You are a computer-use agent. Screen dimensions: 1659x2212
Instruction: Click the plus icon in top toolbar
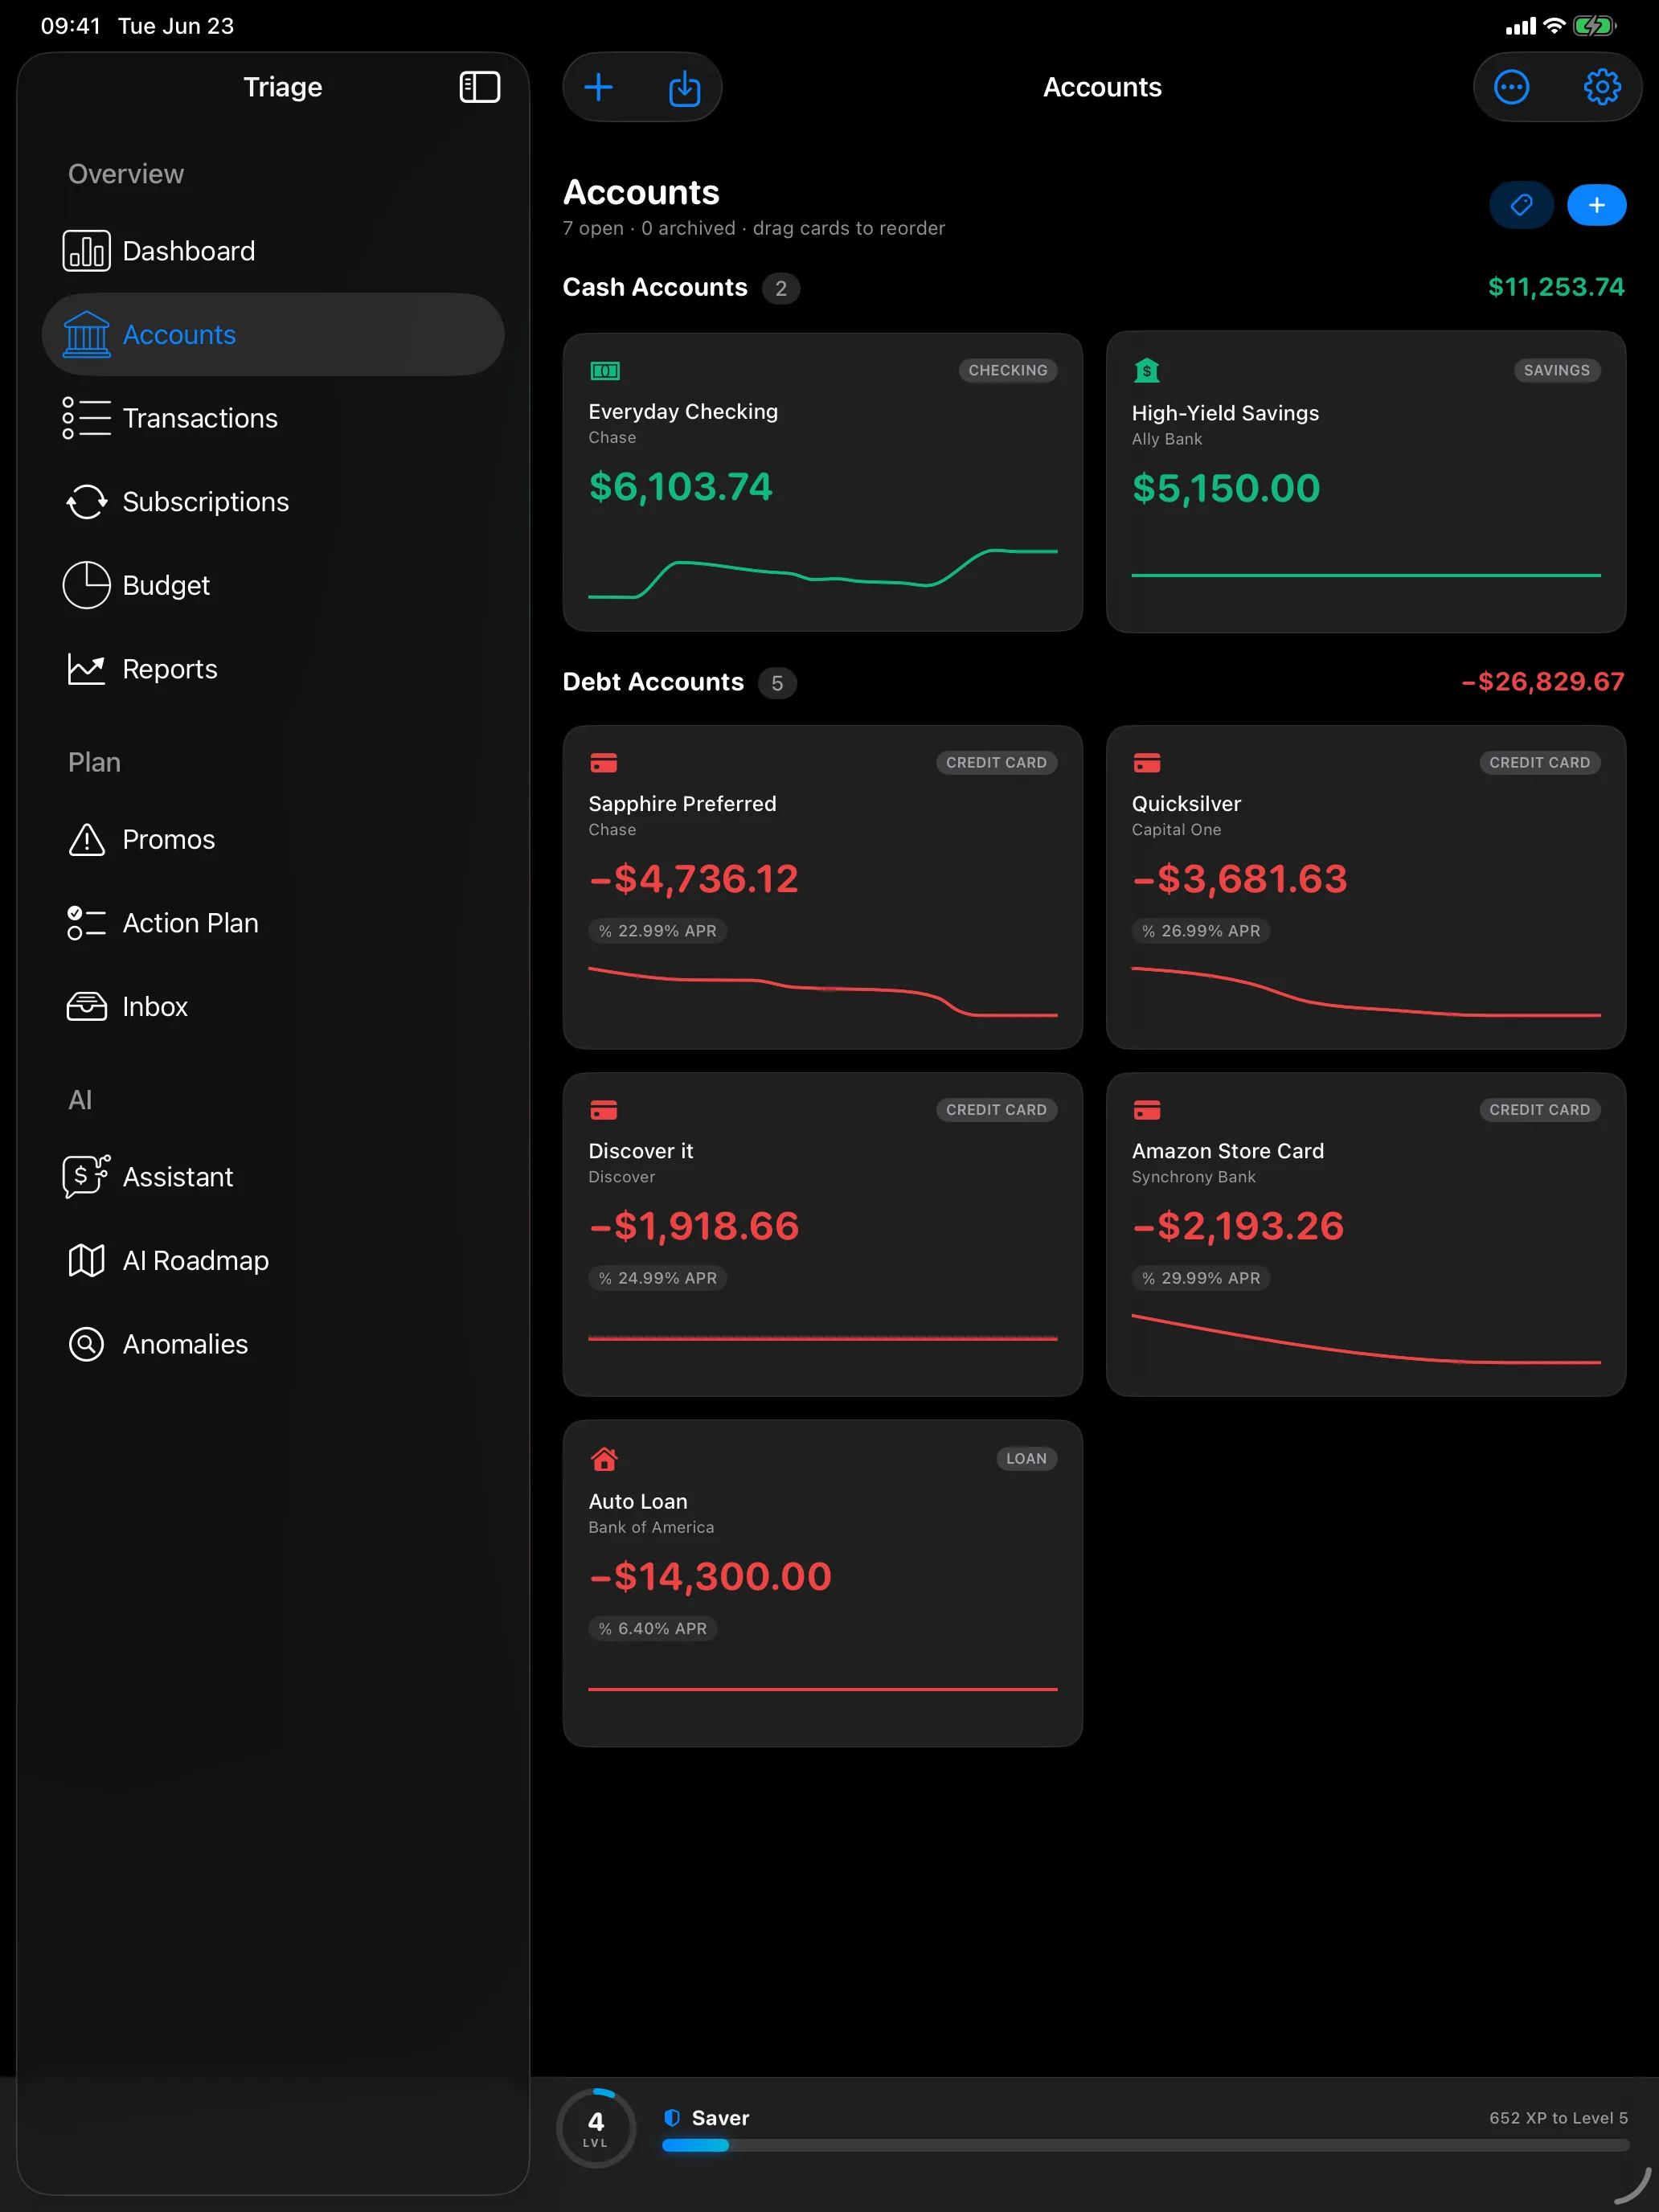598,87
